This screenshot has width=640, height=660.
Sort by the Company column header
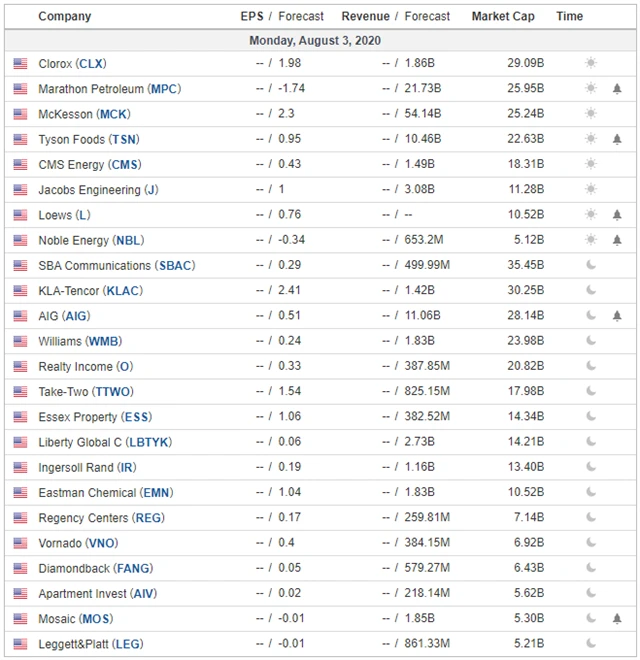pyautogui.click(x=64, y=16)
